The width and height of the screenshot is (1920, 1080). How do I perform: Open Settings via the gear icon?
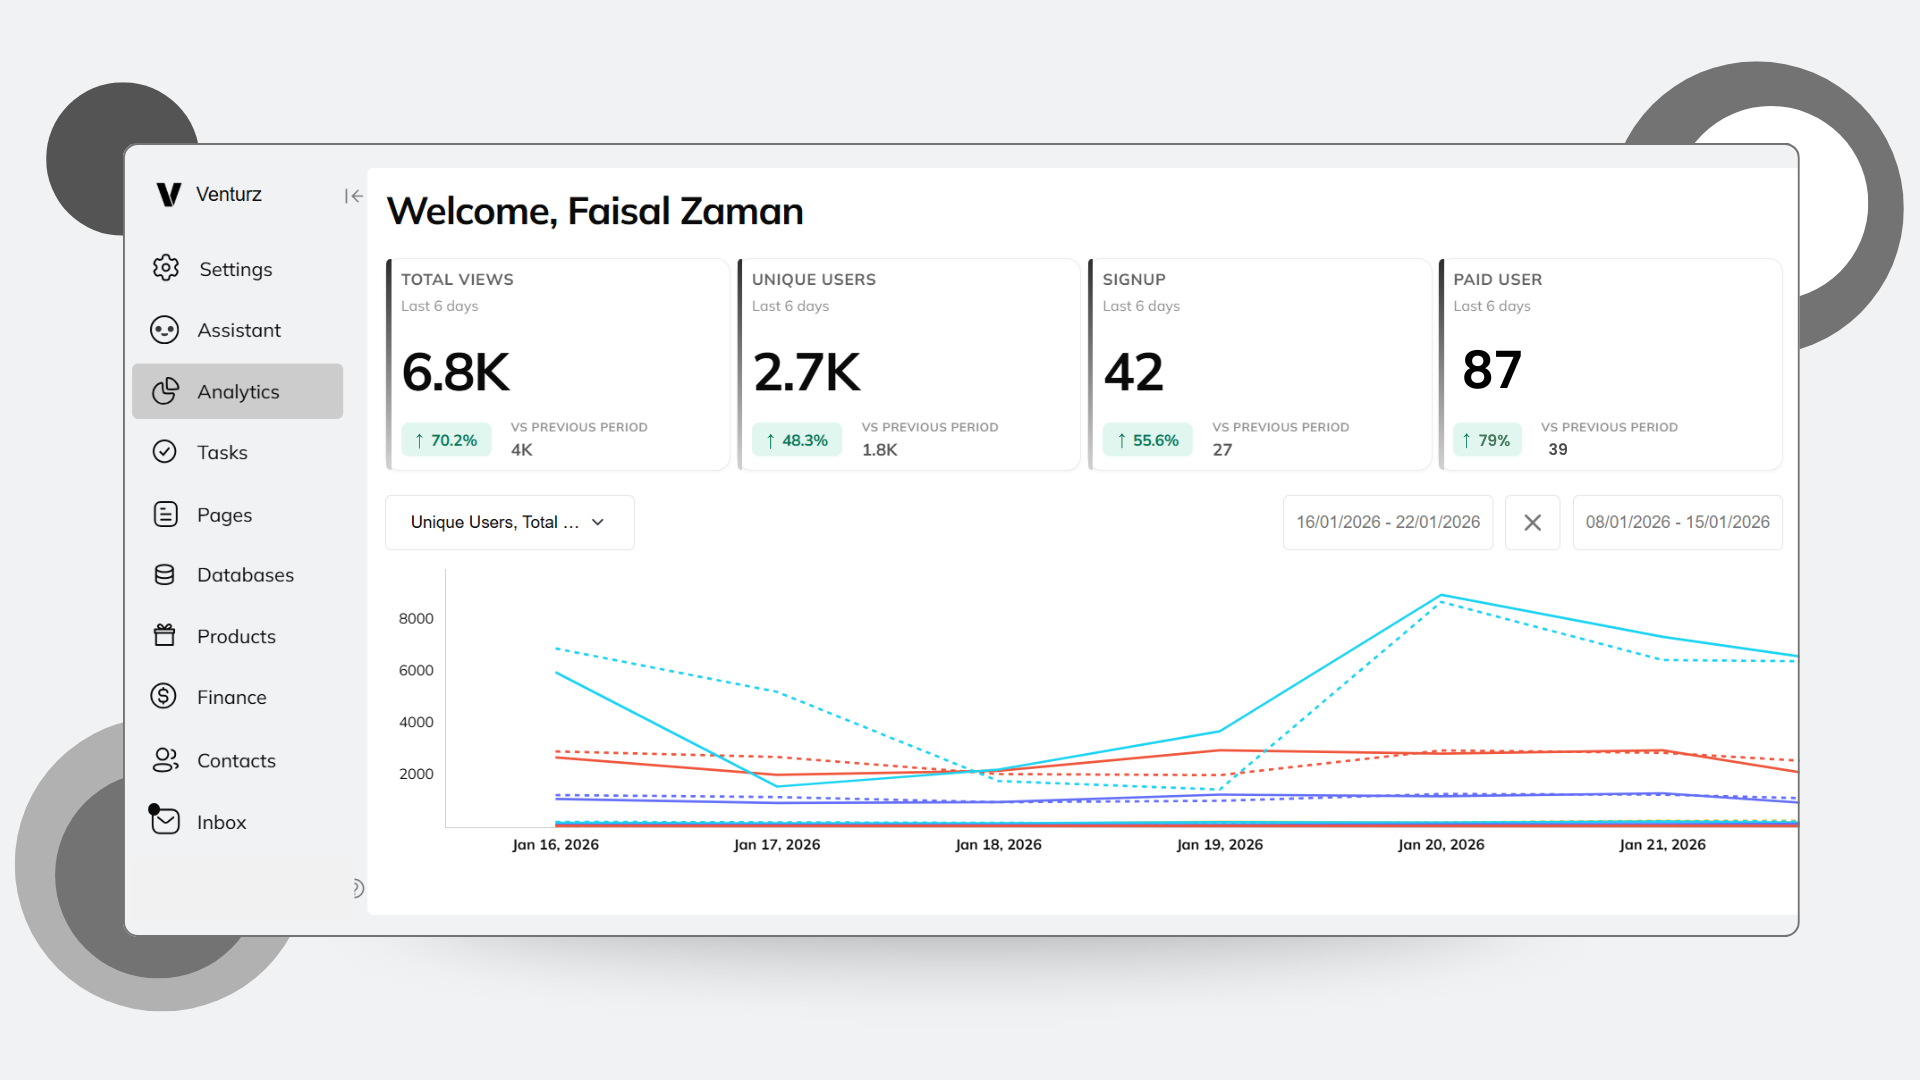pos(165,268)
